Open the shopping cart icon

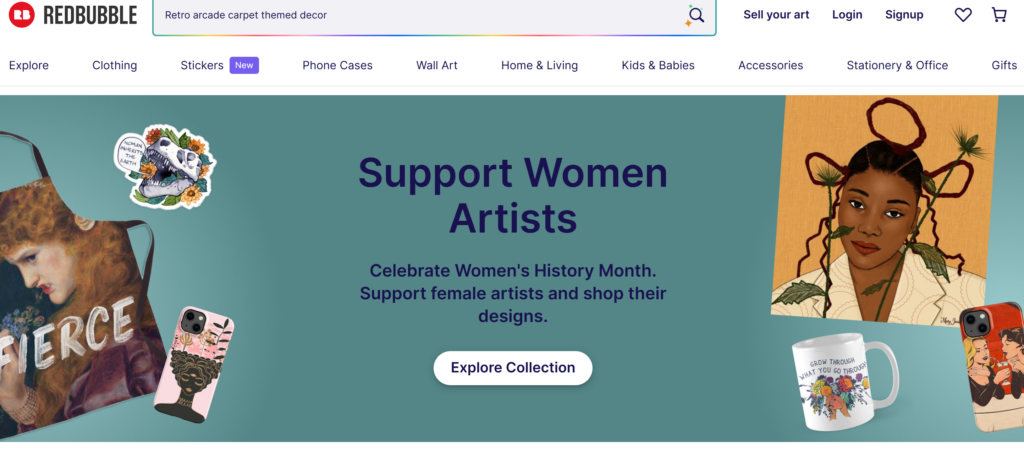[x=999, y=15]
